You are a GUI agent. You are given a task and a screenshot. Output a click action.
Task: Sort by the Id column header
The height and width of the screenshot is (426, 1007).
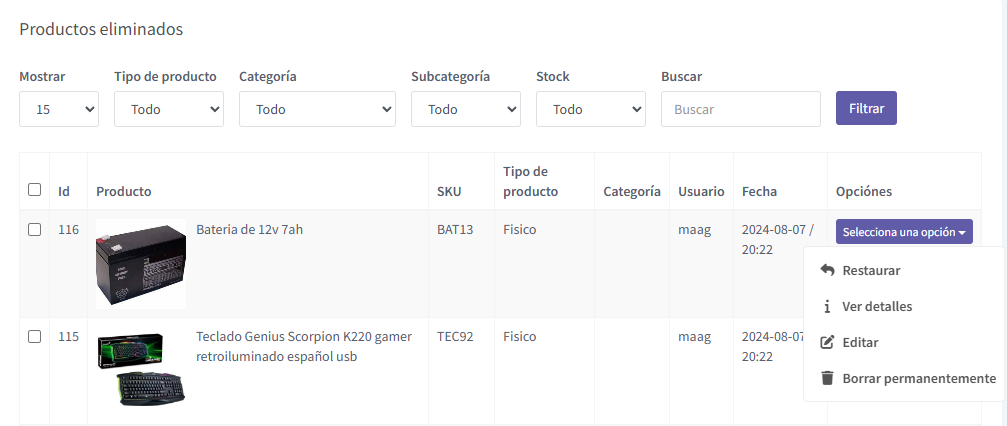(64, 191)
